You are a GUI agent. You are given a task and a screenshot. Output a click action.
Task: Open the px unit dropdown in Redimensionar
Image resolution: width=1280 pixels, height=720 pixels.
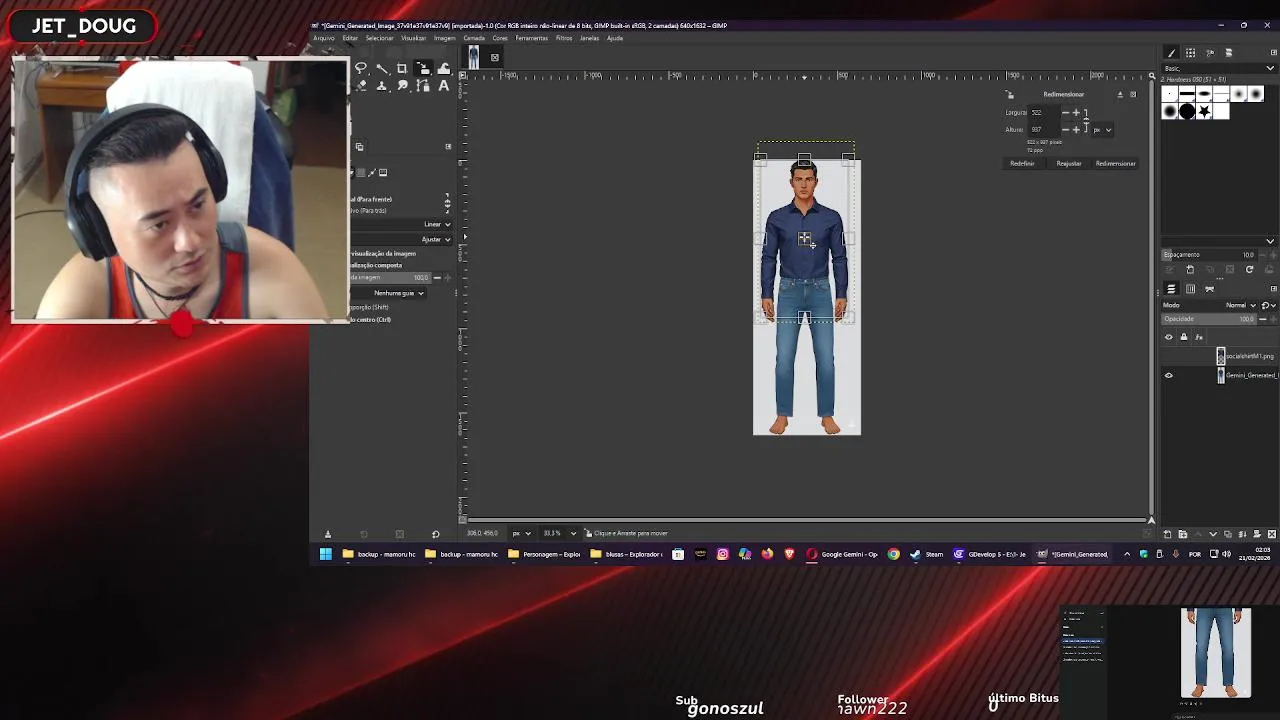point(1102,130)
